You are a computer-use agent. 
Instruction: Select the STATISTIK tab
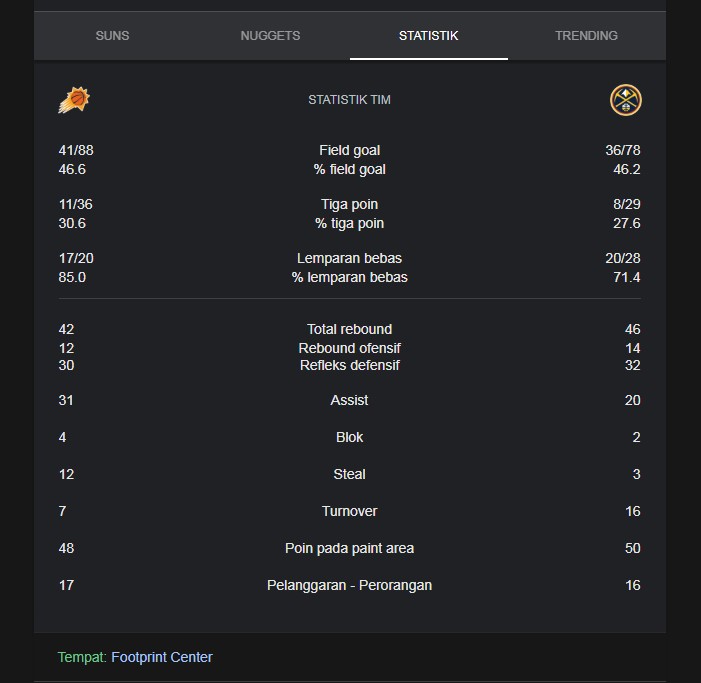click(428, 36)
